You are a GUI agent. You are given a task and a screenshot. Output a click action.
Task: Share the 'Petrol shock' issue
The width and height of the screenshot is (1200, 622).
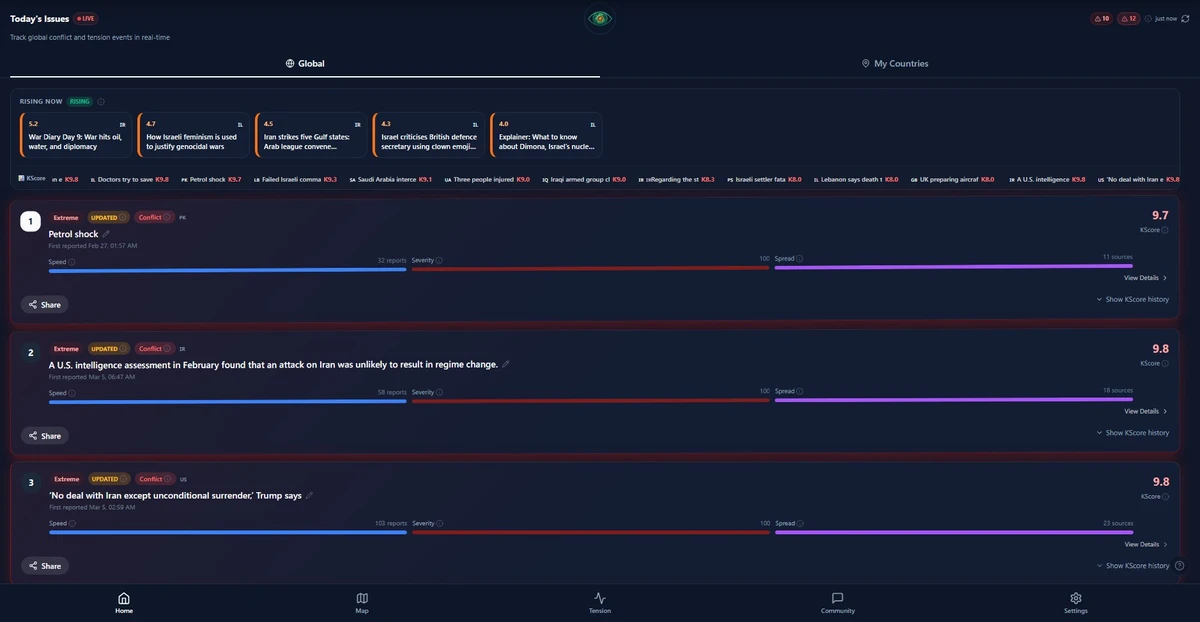pyautogui.click(x=45, y=304)
